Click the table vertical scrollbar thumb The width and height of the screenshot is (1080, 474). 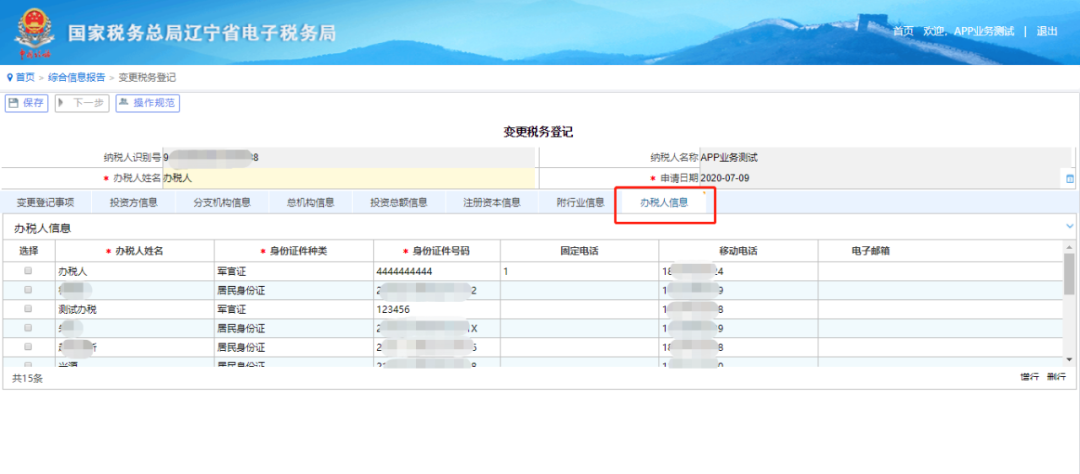1068,273
